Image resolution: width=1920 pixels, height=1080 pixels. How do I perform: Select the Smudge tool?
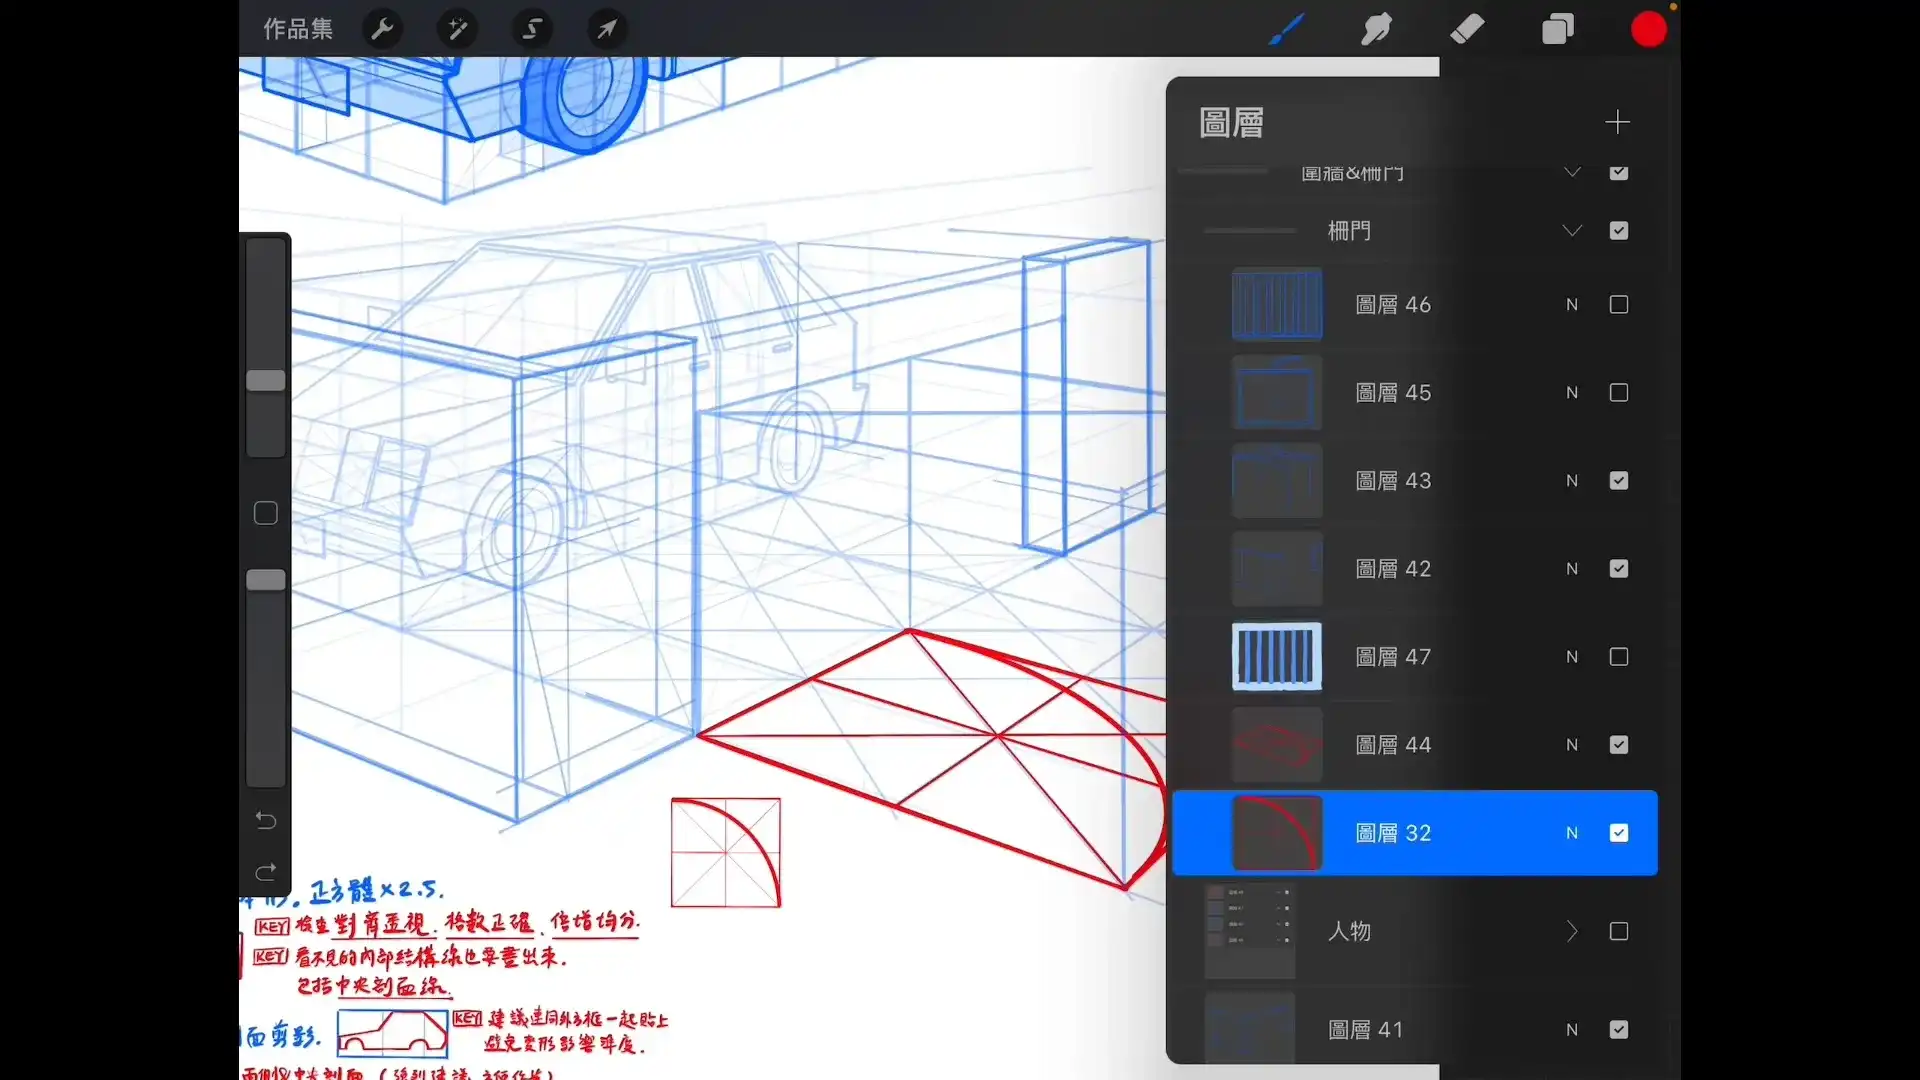pos(1377,28)
